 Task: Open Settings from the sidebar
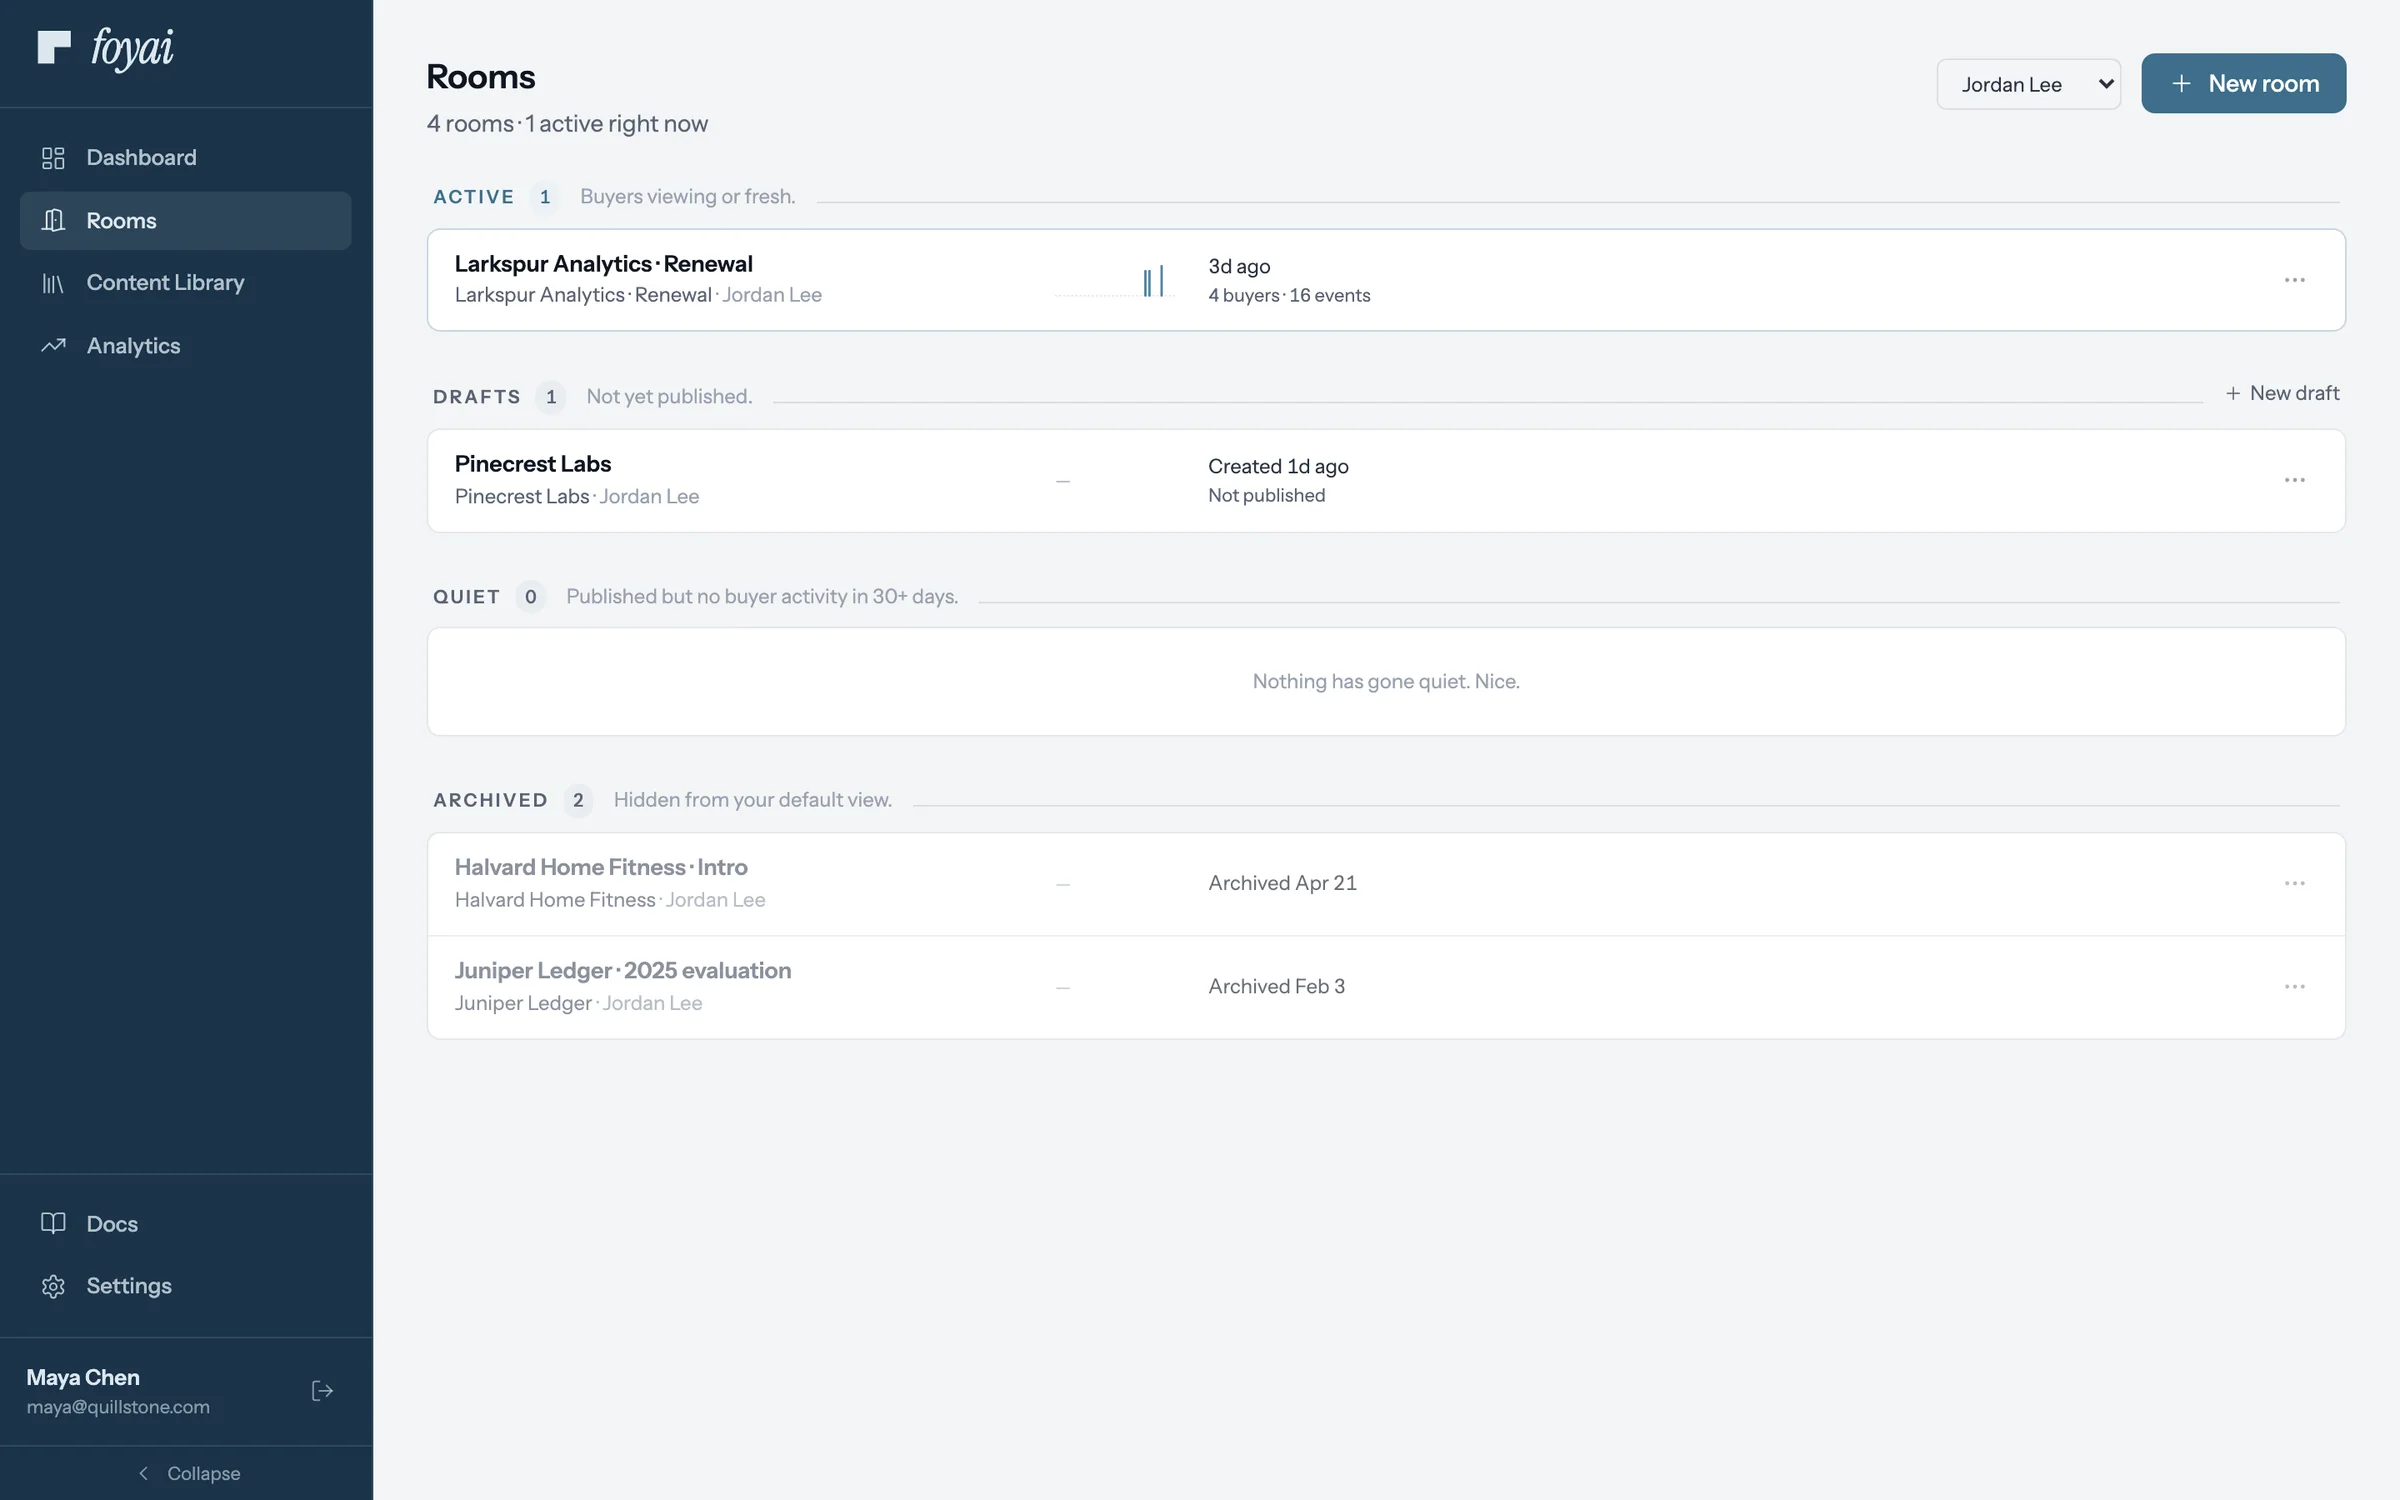186,1286
